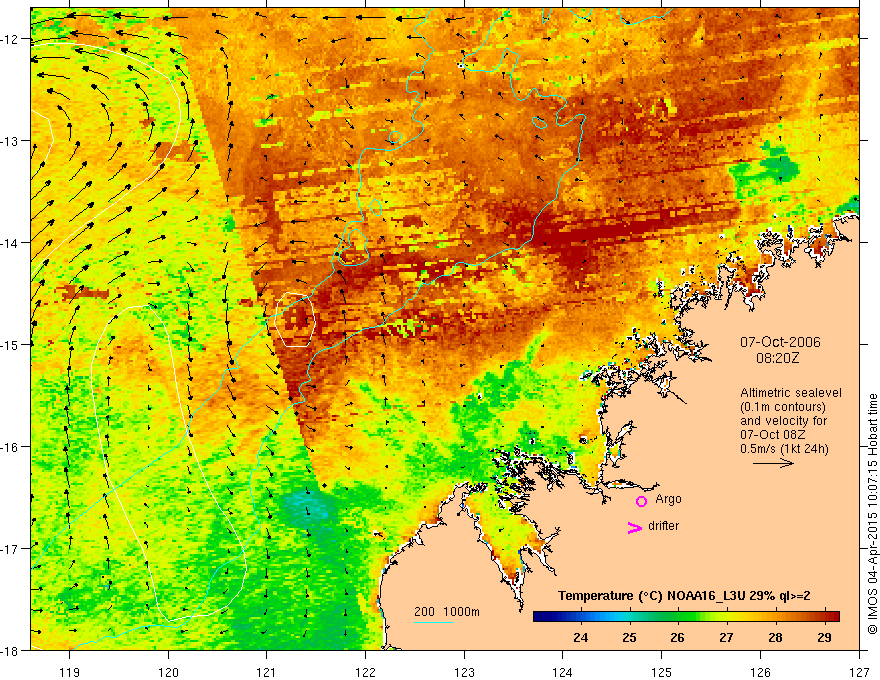
Task: Click the longitude axis label '127'
Action: [x=859, y=672]
